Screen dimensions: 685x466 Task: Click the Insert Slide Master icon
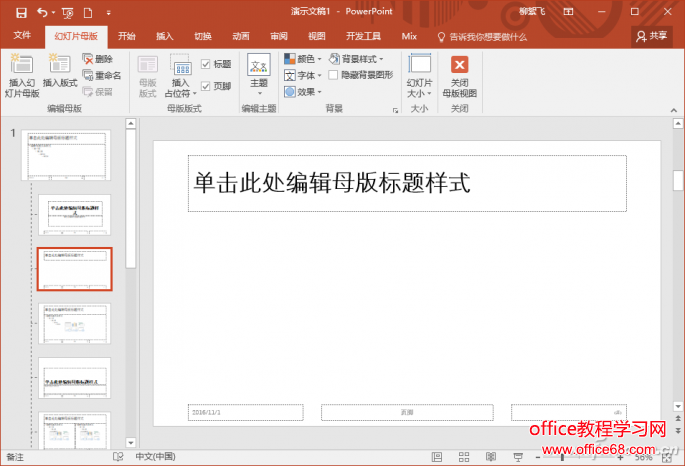[x=21, y=68]
